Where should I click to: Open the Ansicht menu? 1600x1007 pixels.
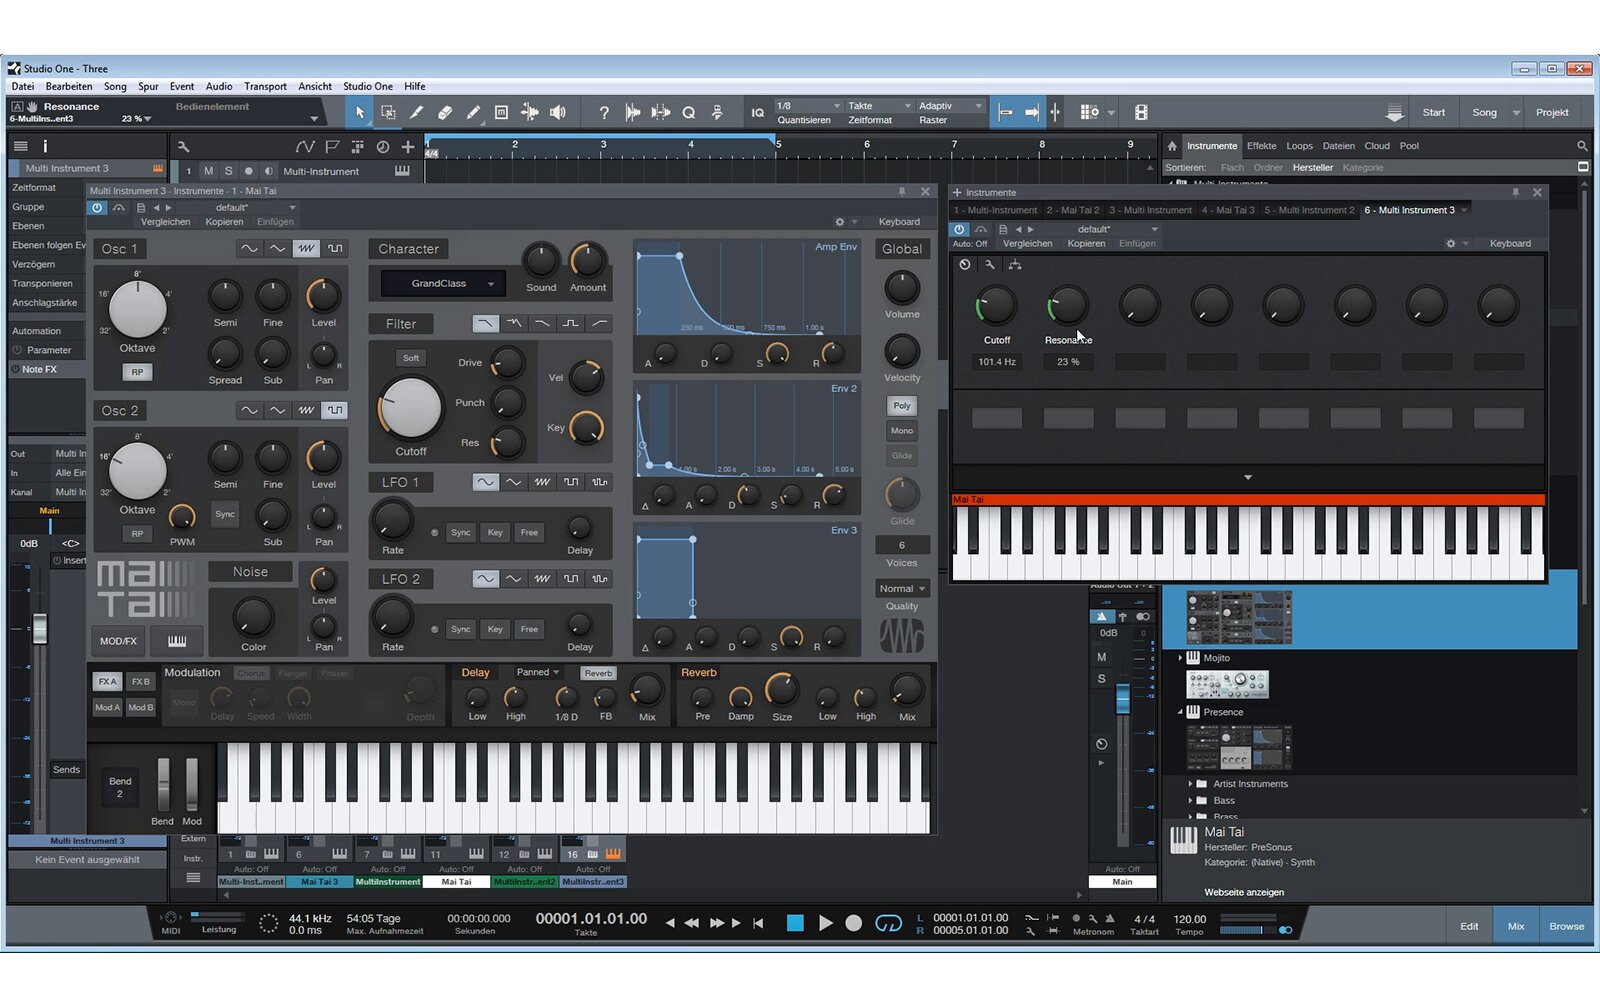(315, 86)
